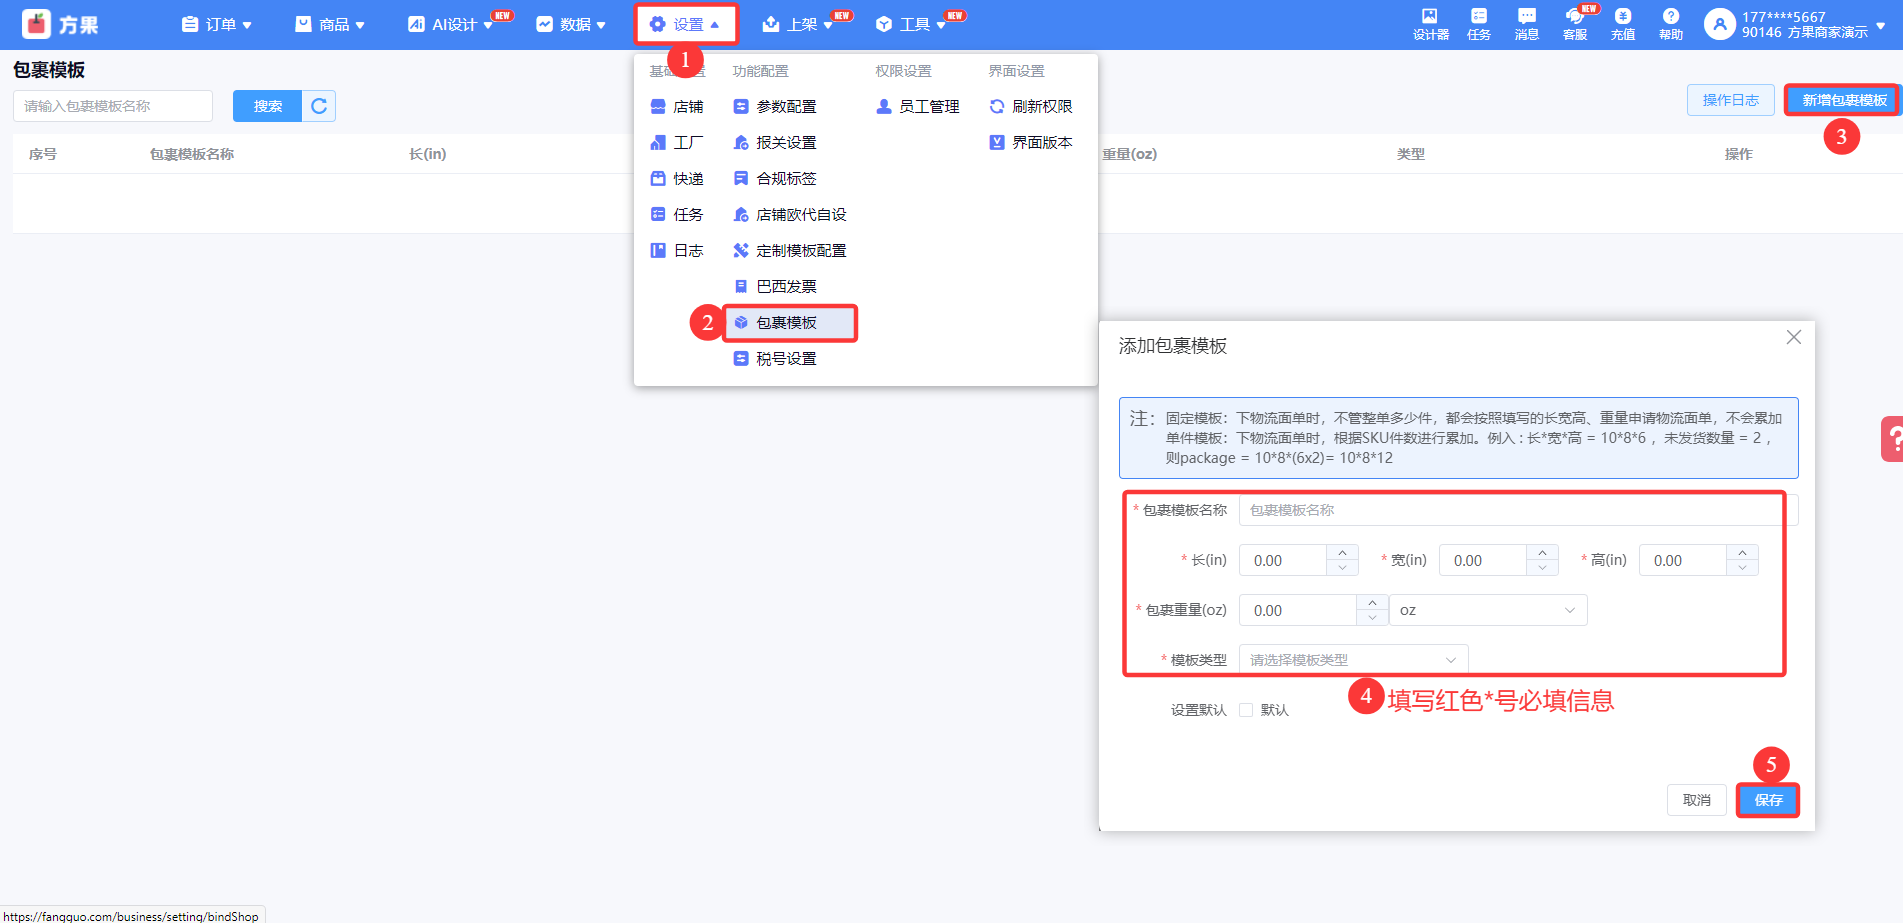Viewport: 1903px width, 923px height.
Task: Increase the 长(in) value with up arrow
Action: (1342, 553)
